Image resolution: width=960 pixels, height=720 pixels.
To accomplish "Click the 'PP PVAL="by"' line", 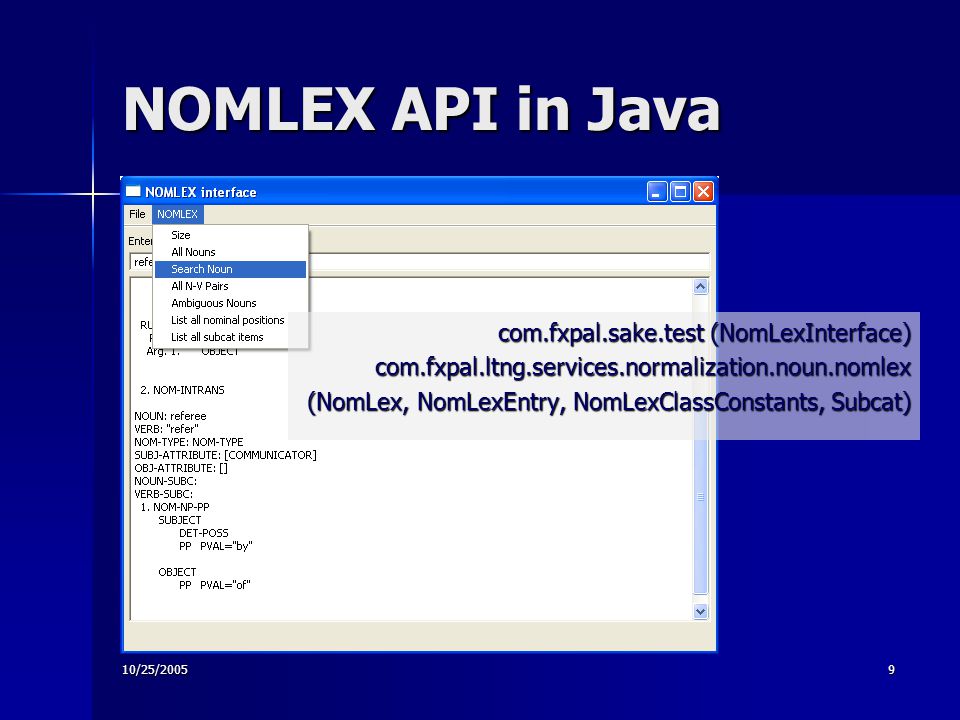I will [216, 546].
